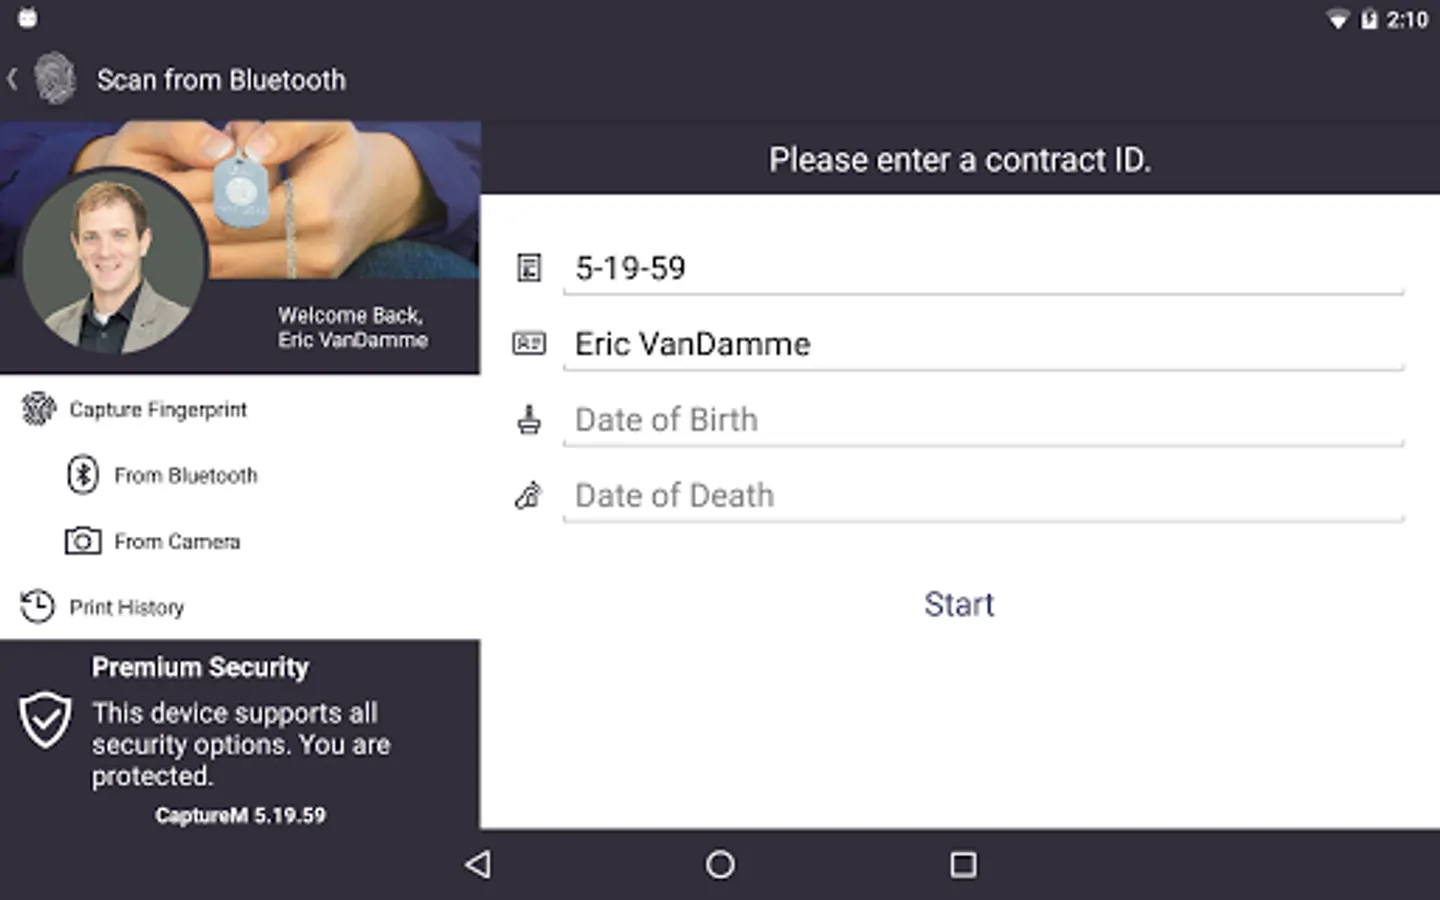
Task: Tap the Premium Security shield icon
Action: tap(46, 720)
